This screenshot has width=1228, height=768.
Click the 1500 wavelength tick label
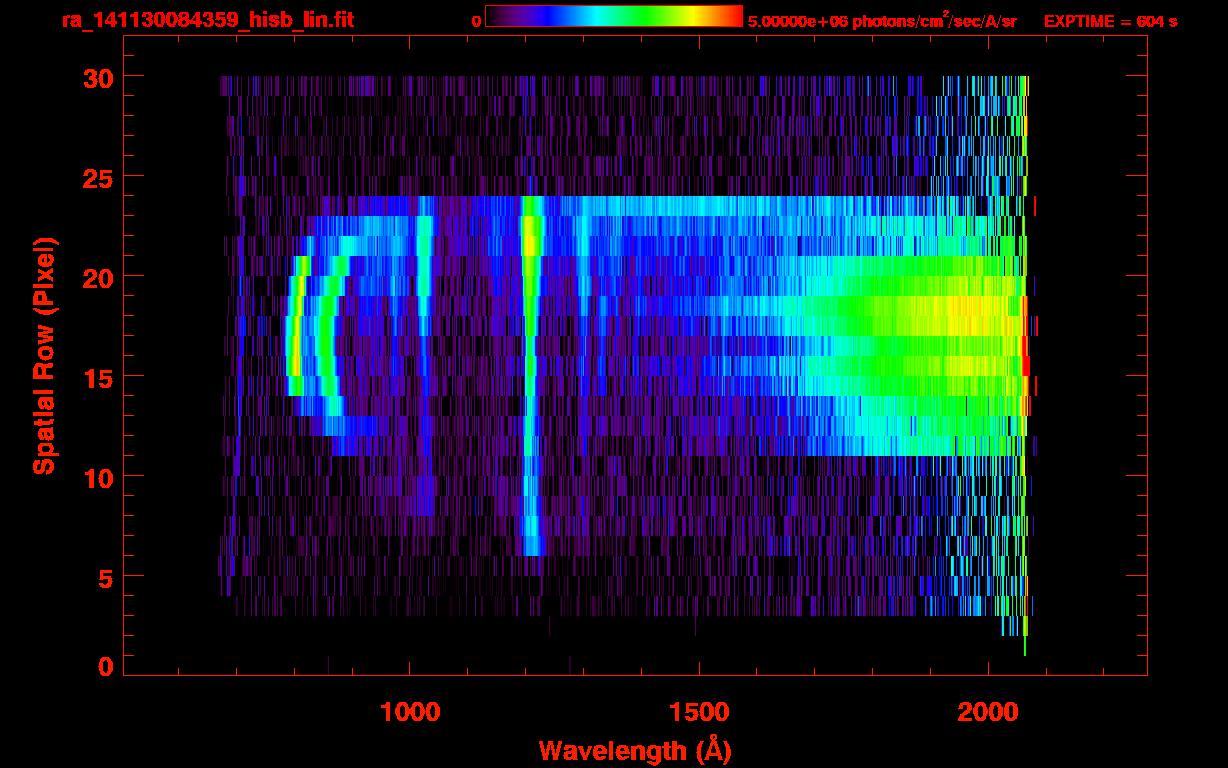pos(699,711)
